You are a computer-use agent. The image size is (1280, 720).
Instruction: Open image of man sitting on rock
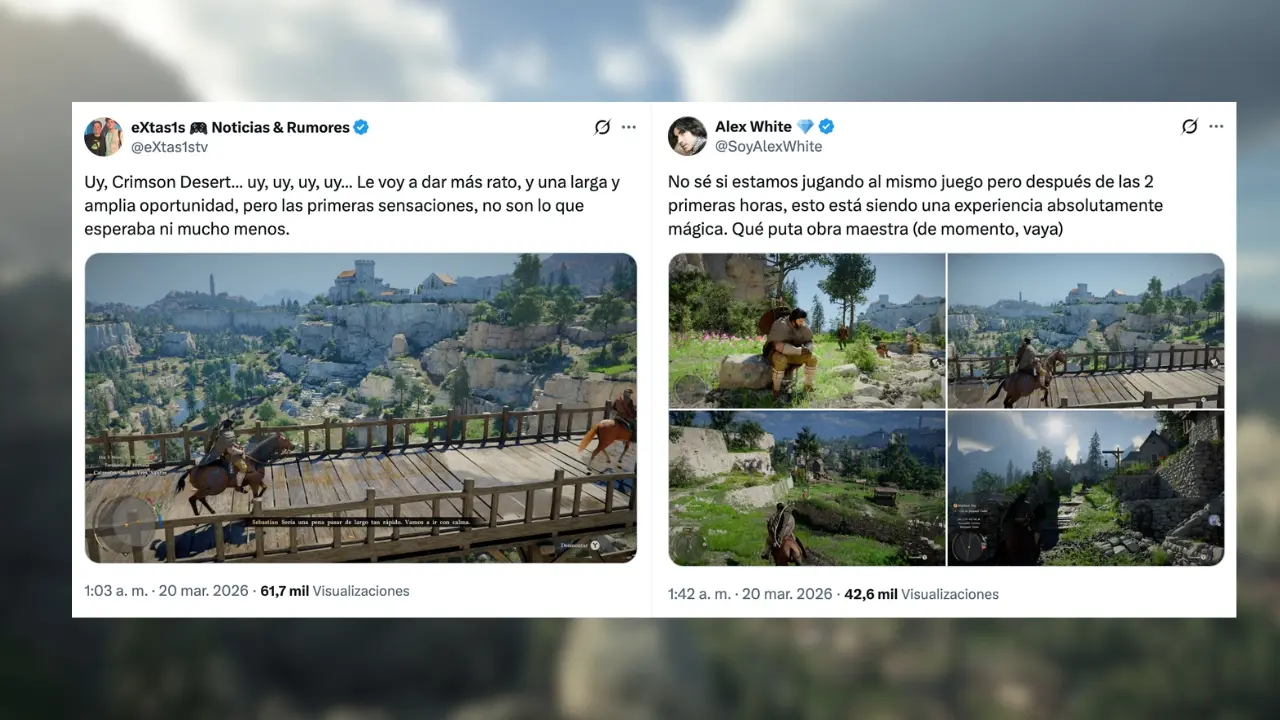tap(807, 330)
